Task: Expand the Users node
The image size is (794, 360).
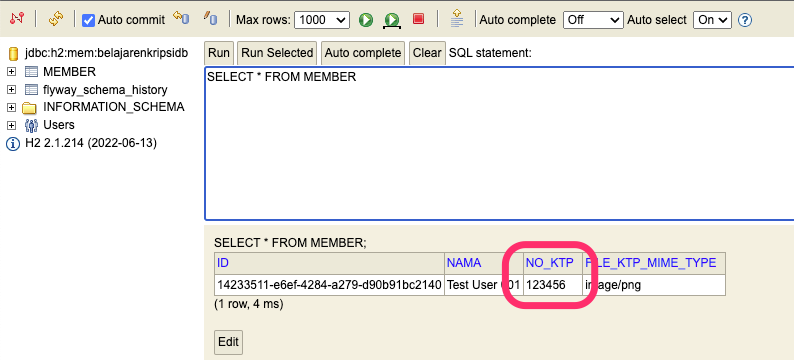Action: pyautogui.click(x=11, y=126)
